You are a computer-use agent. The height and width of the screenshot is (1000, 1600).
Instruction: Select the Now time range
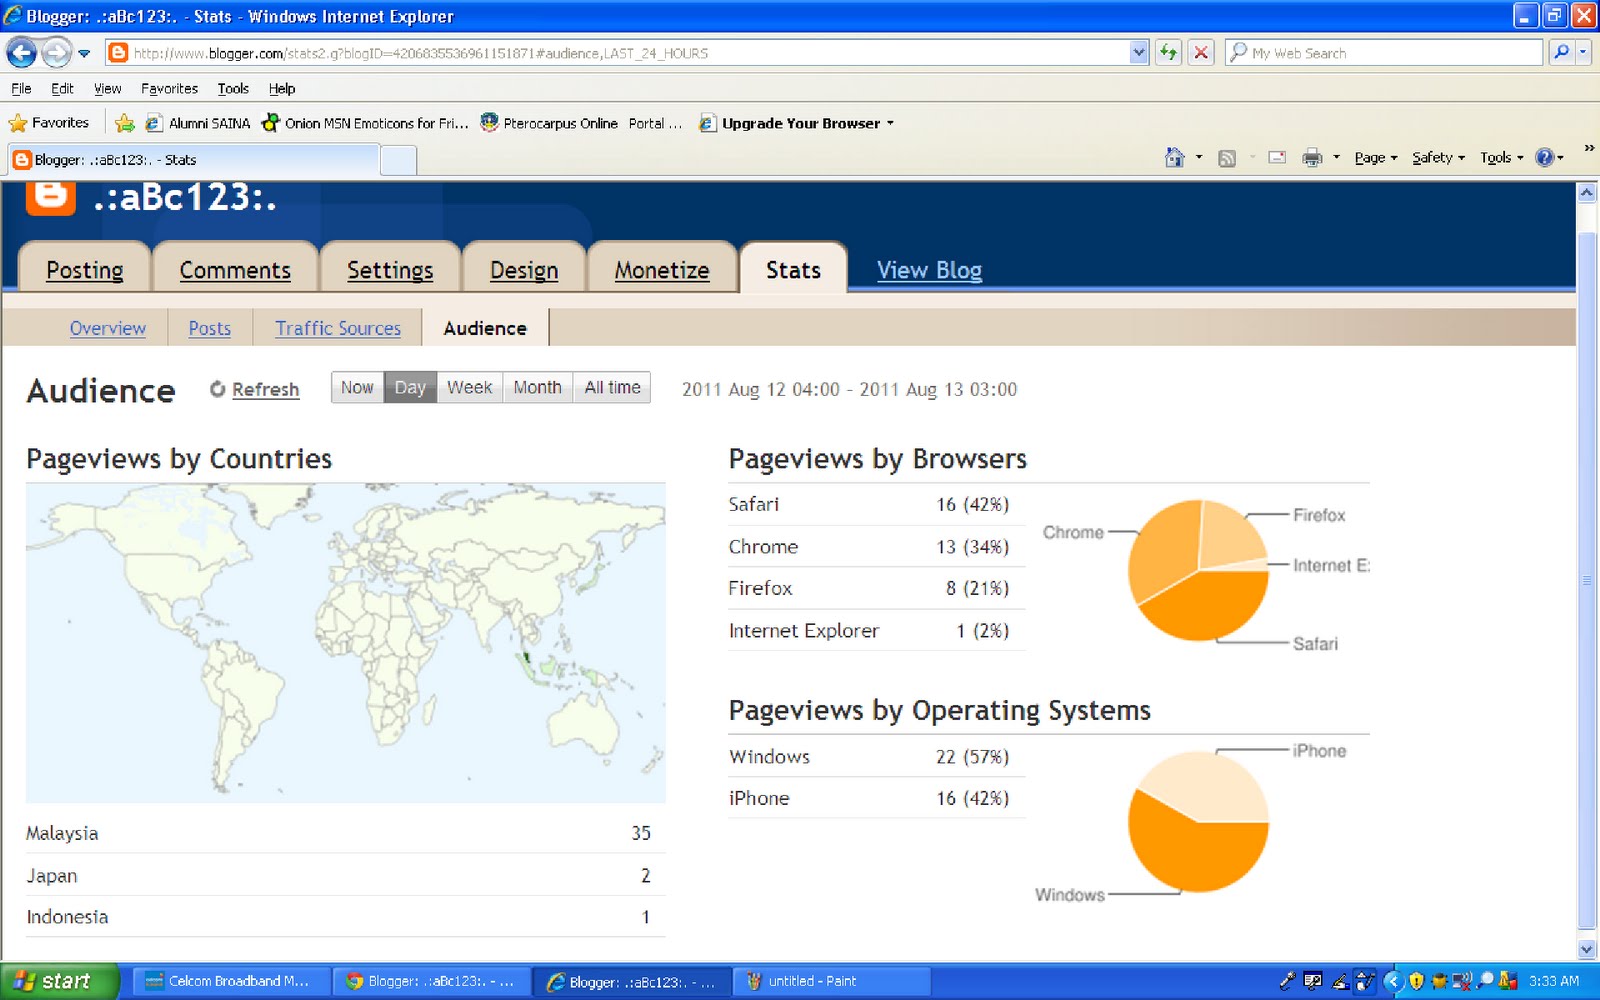coord(357,388)
